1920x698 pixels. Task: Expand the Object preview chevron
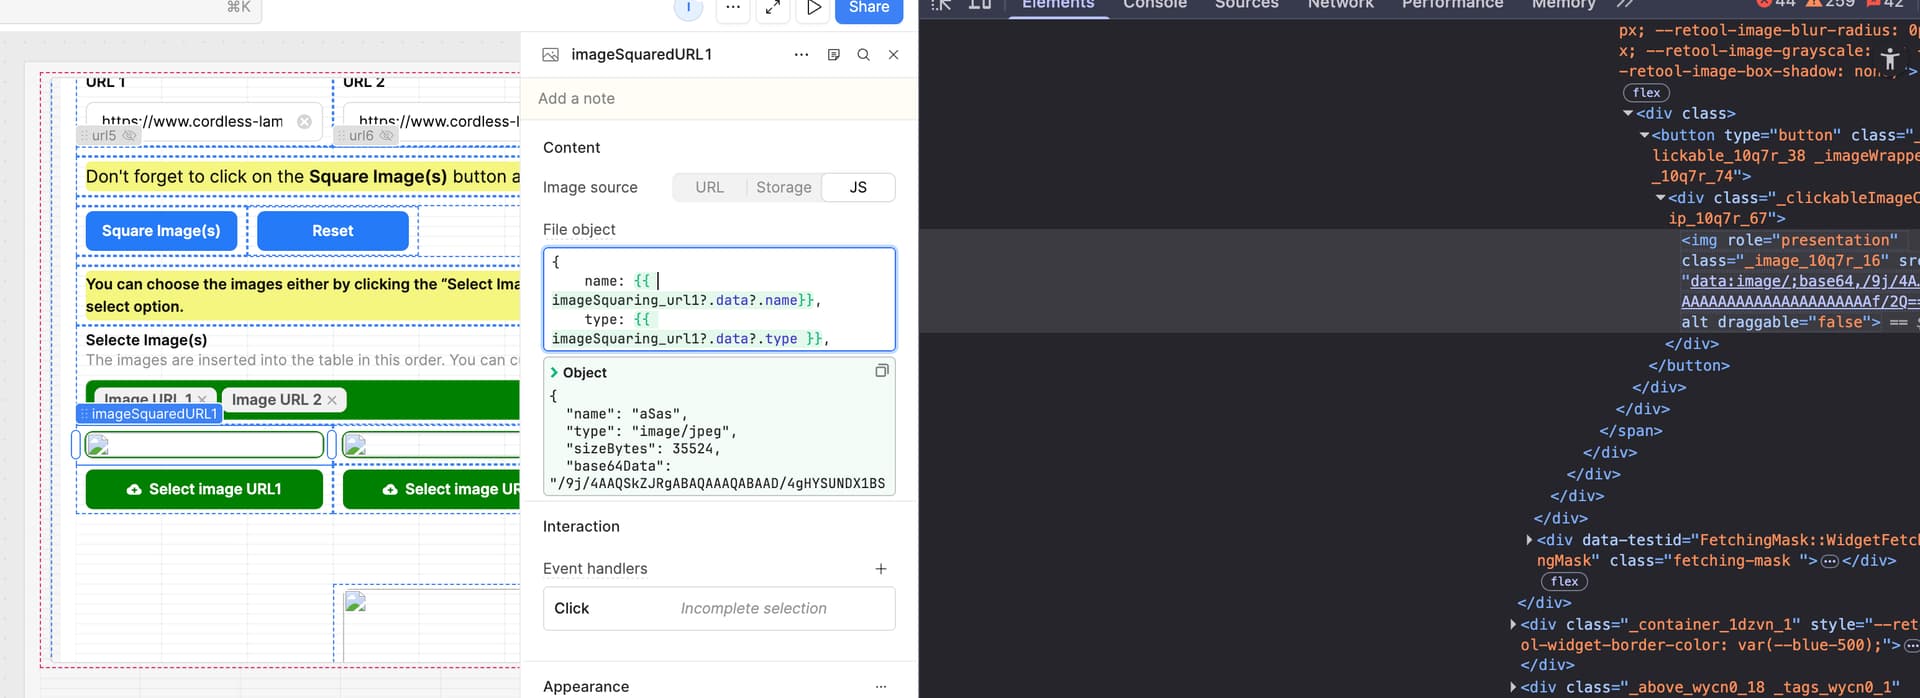coord(554,372)
